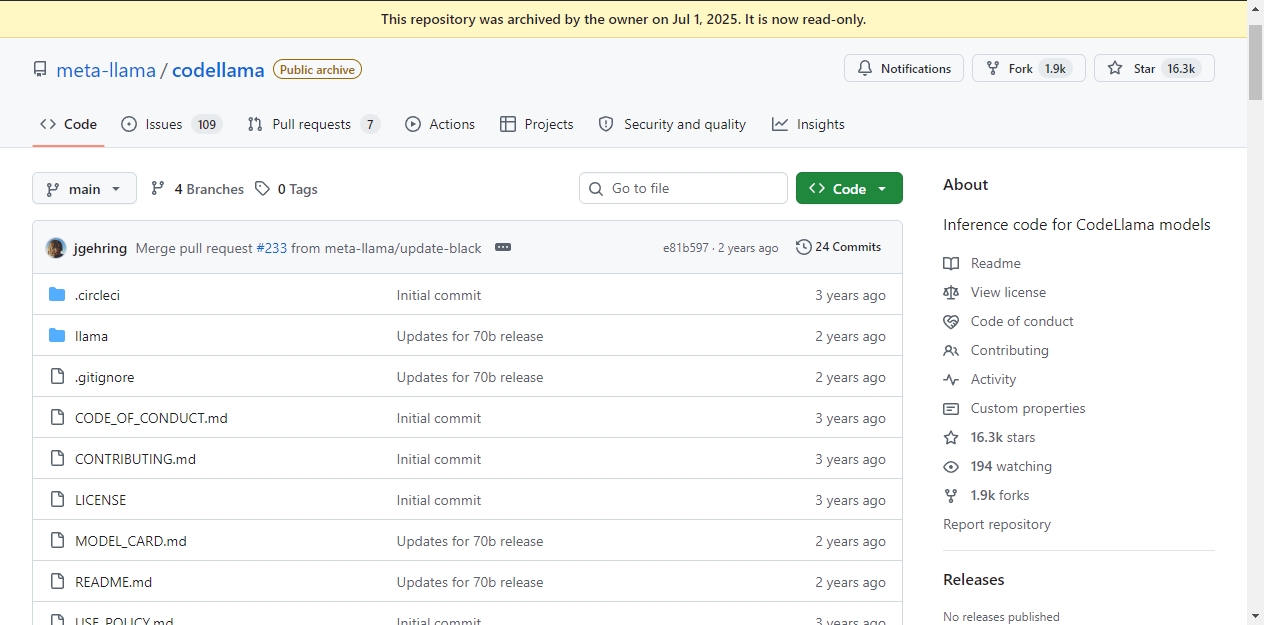Open CONTRIBUTING.md file
This screenshot has height=625, width=1264.
pos(135,459)
